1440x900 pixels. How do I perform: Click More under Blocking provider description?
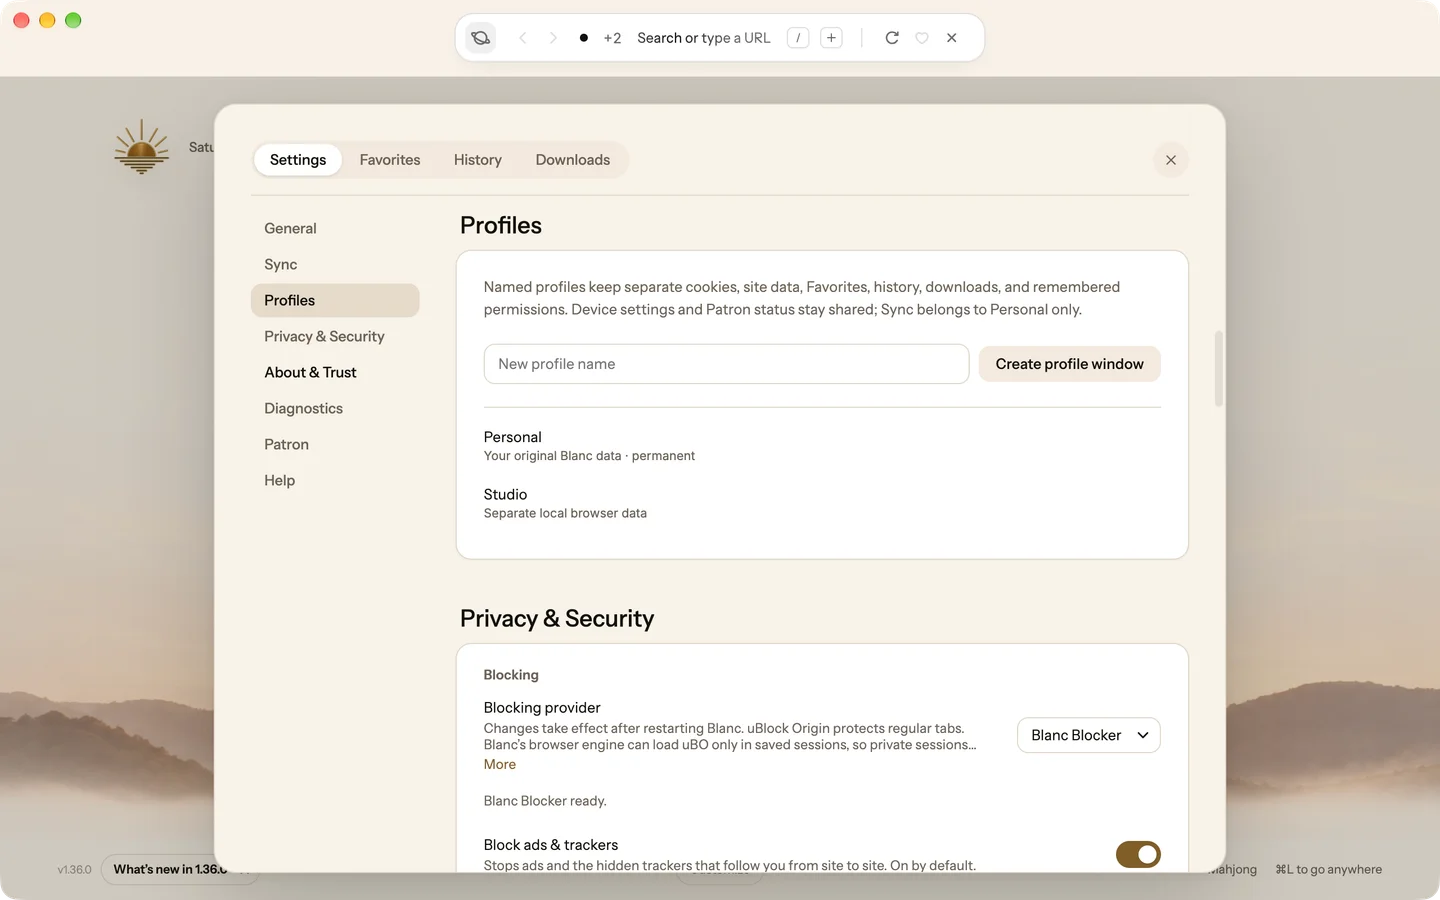tap(500, 764)
